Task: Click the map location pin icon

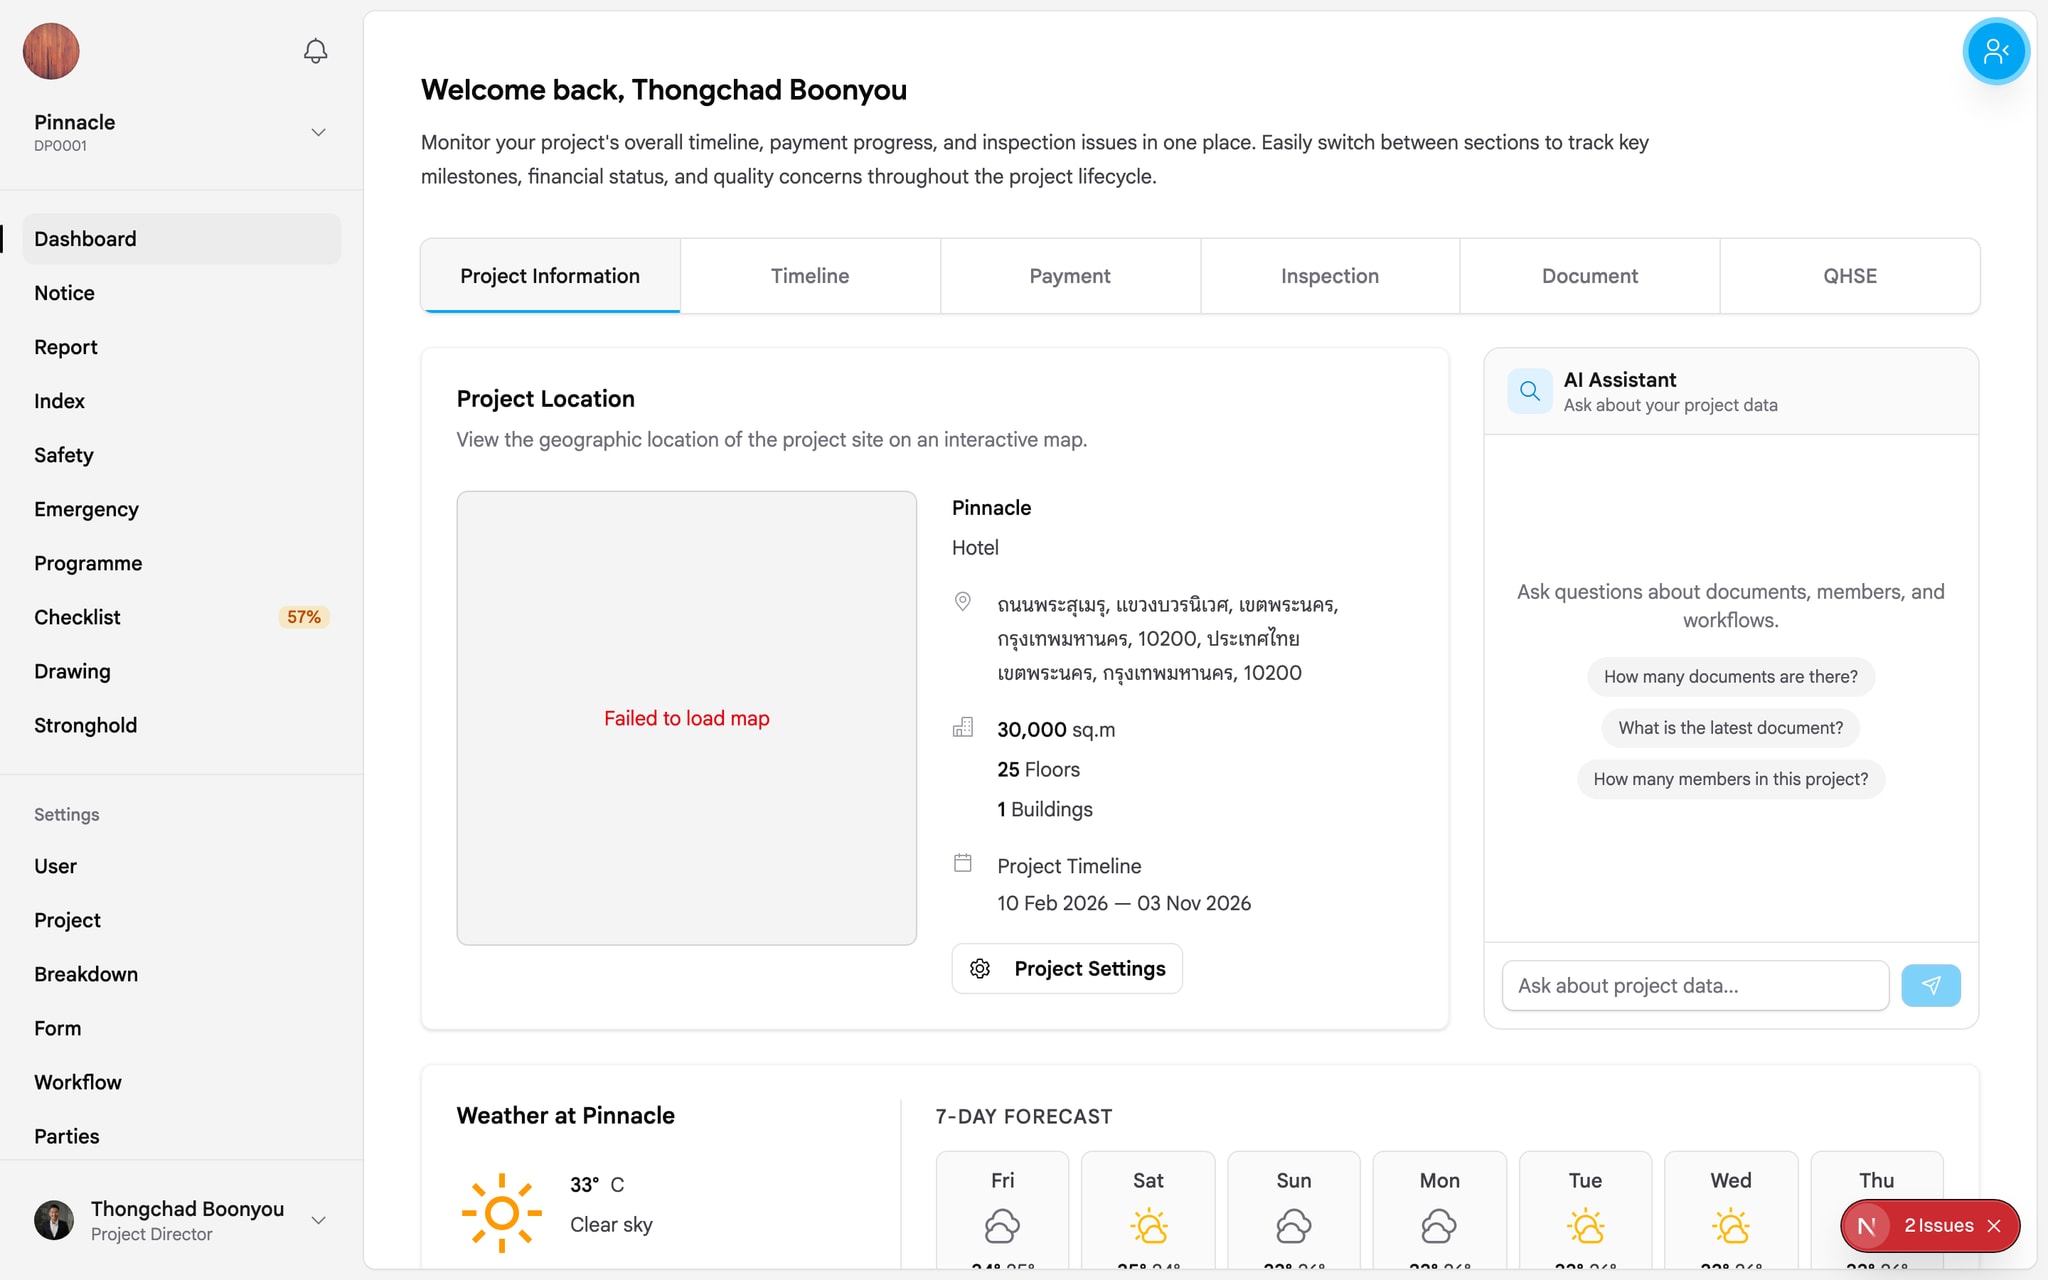Action: tap(962, 602)
